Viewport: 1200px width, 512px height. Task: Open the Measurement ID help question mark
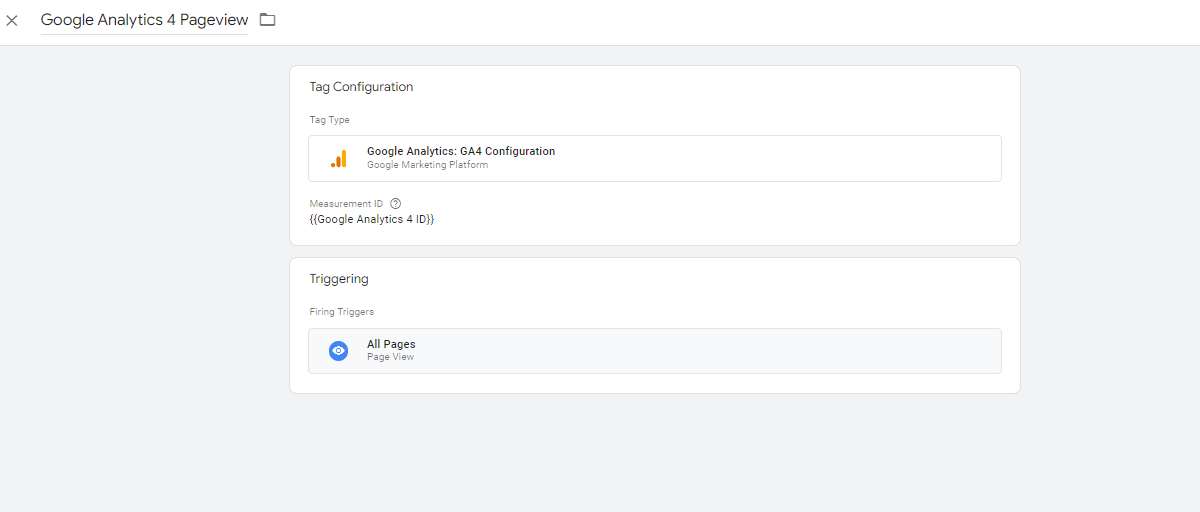396,203
